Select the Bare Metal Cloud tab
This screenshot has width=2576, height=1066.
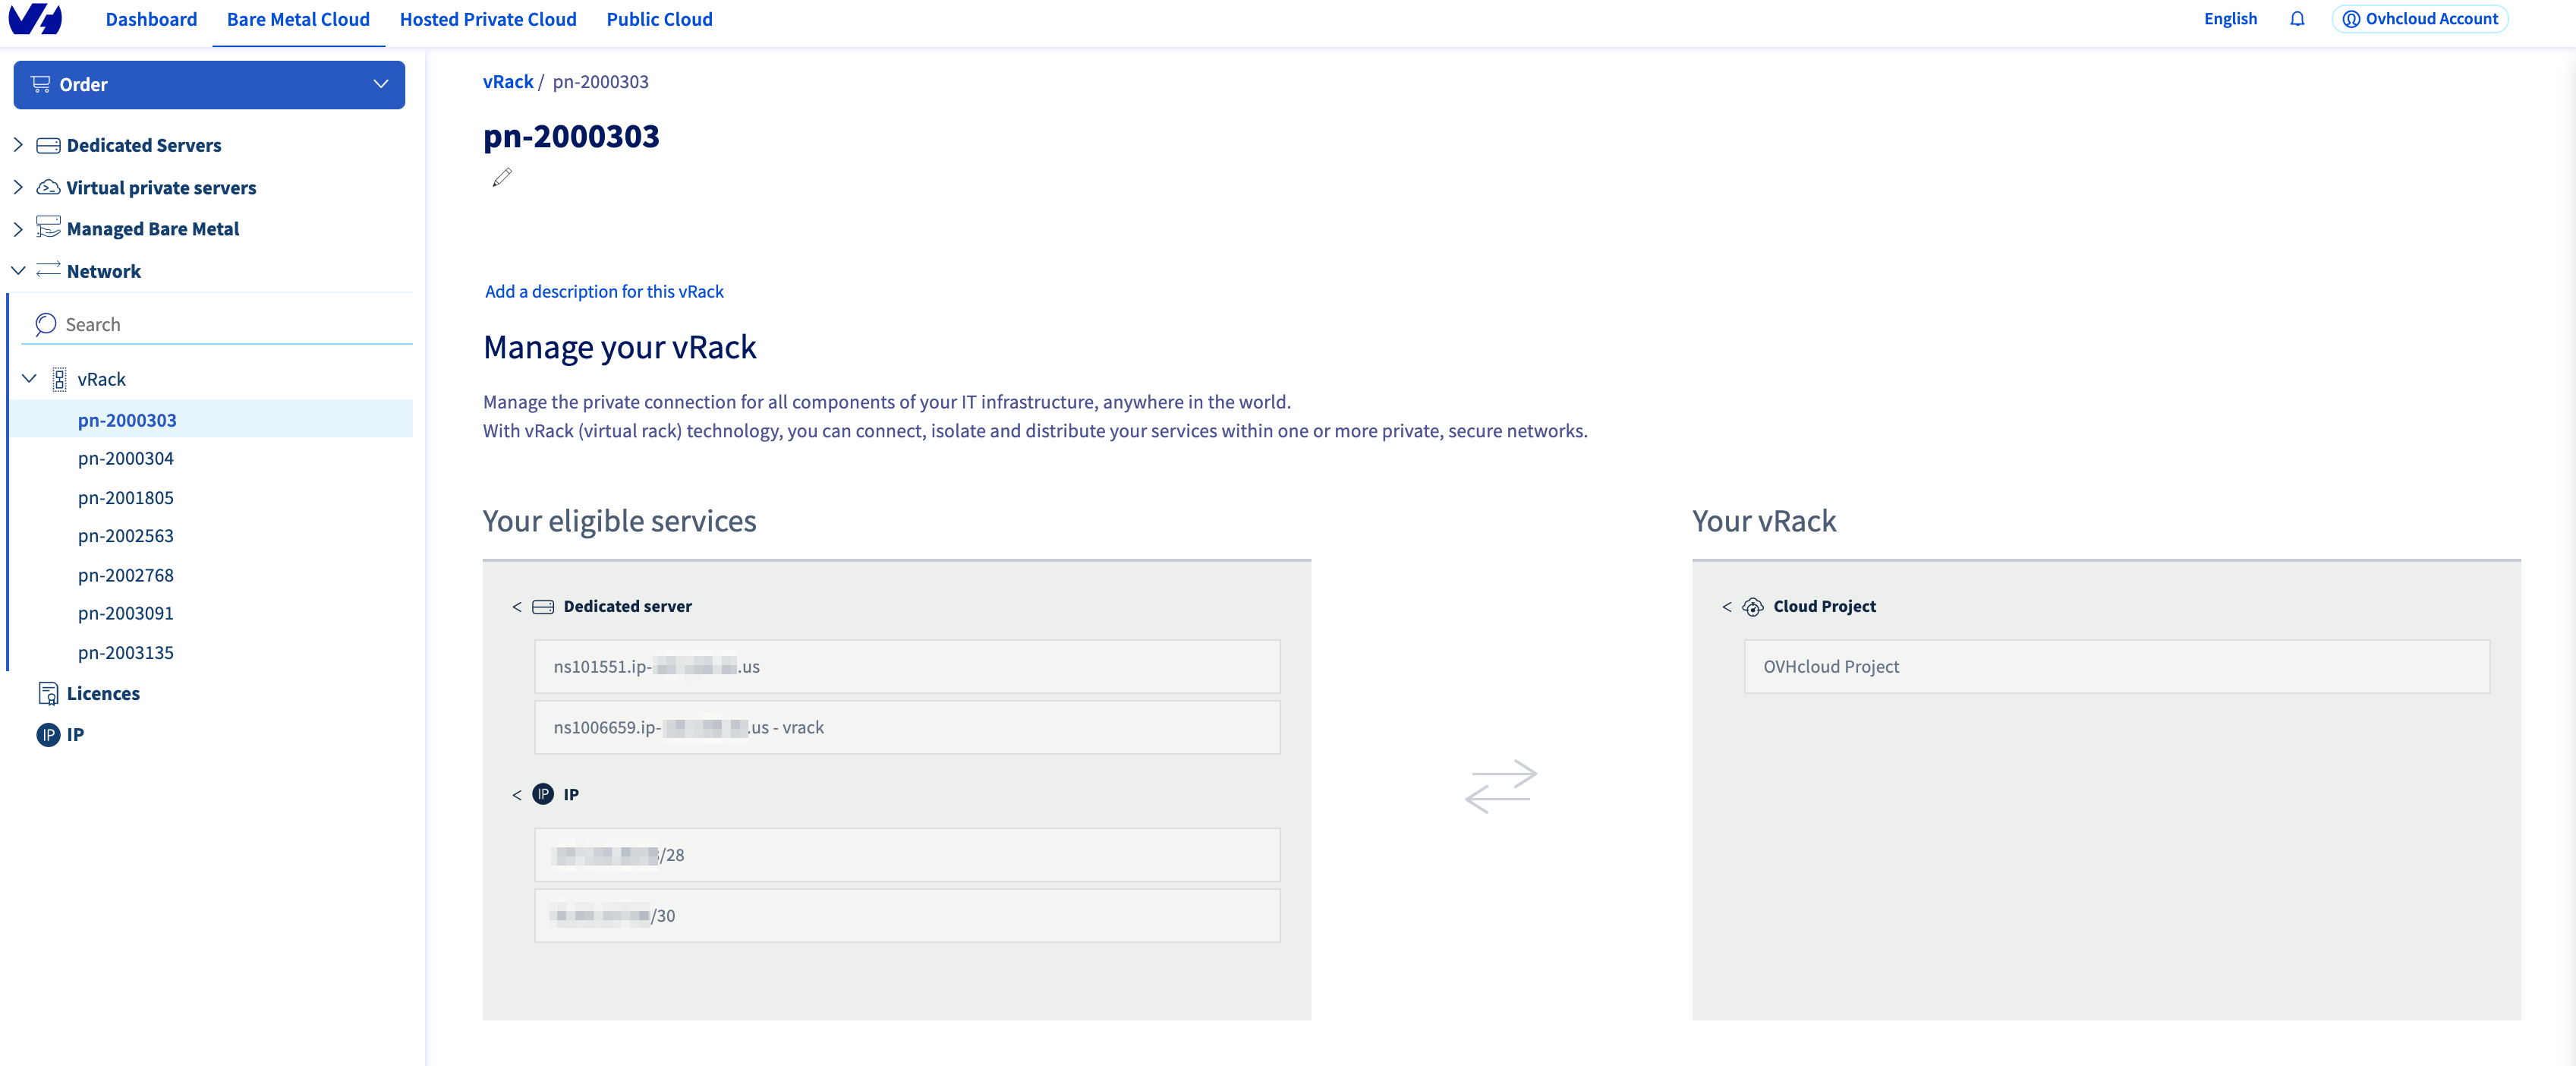(x=298, y=19)
